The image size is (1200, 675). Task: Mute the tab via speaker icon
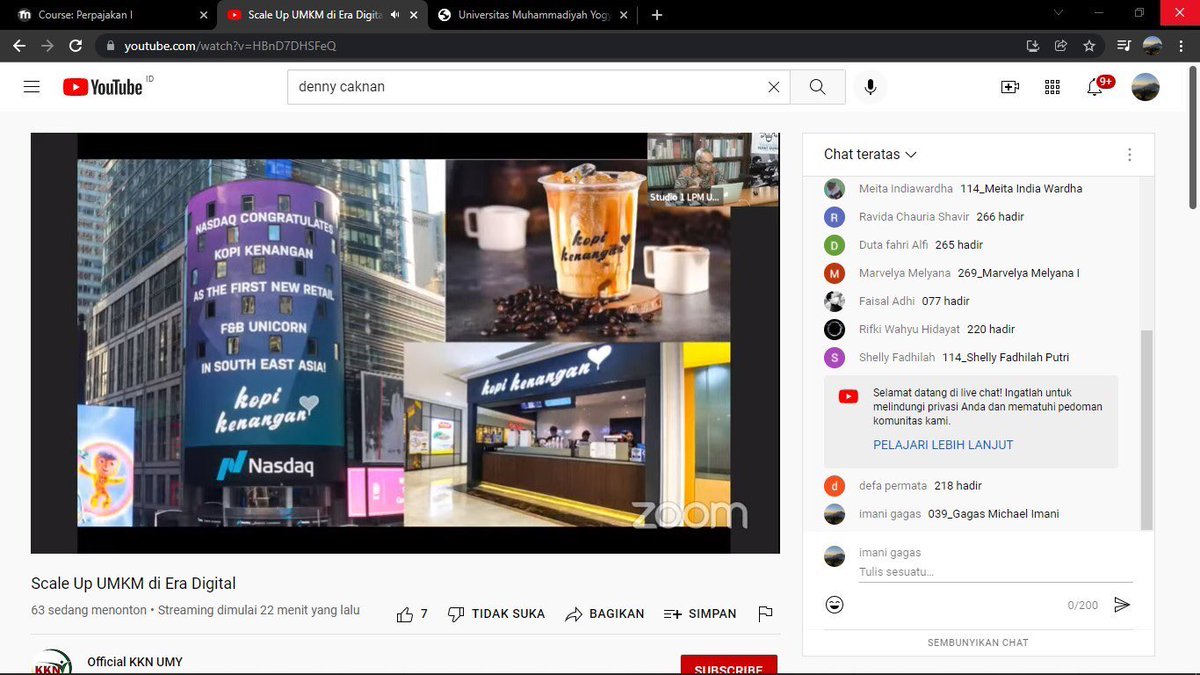pos(395,15)
